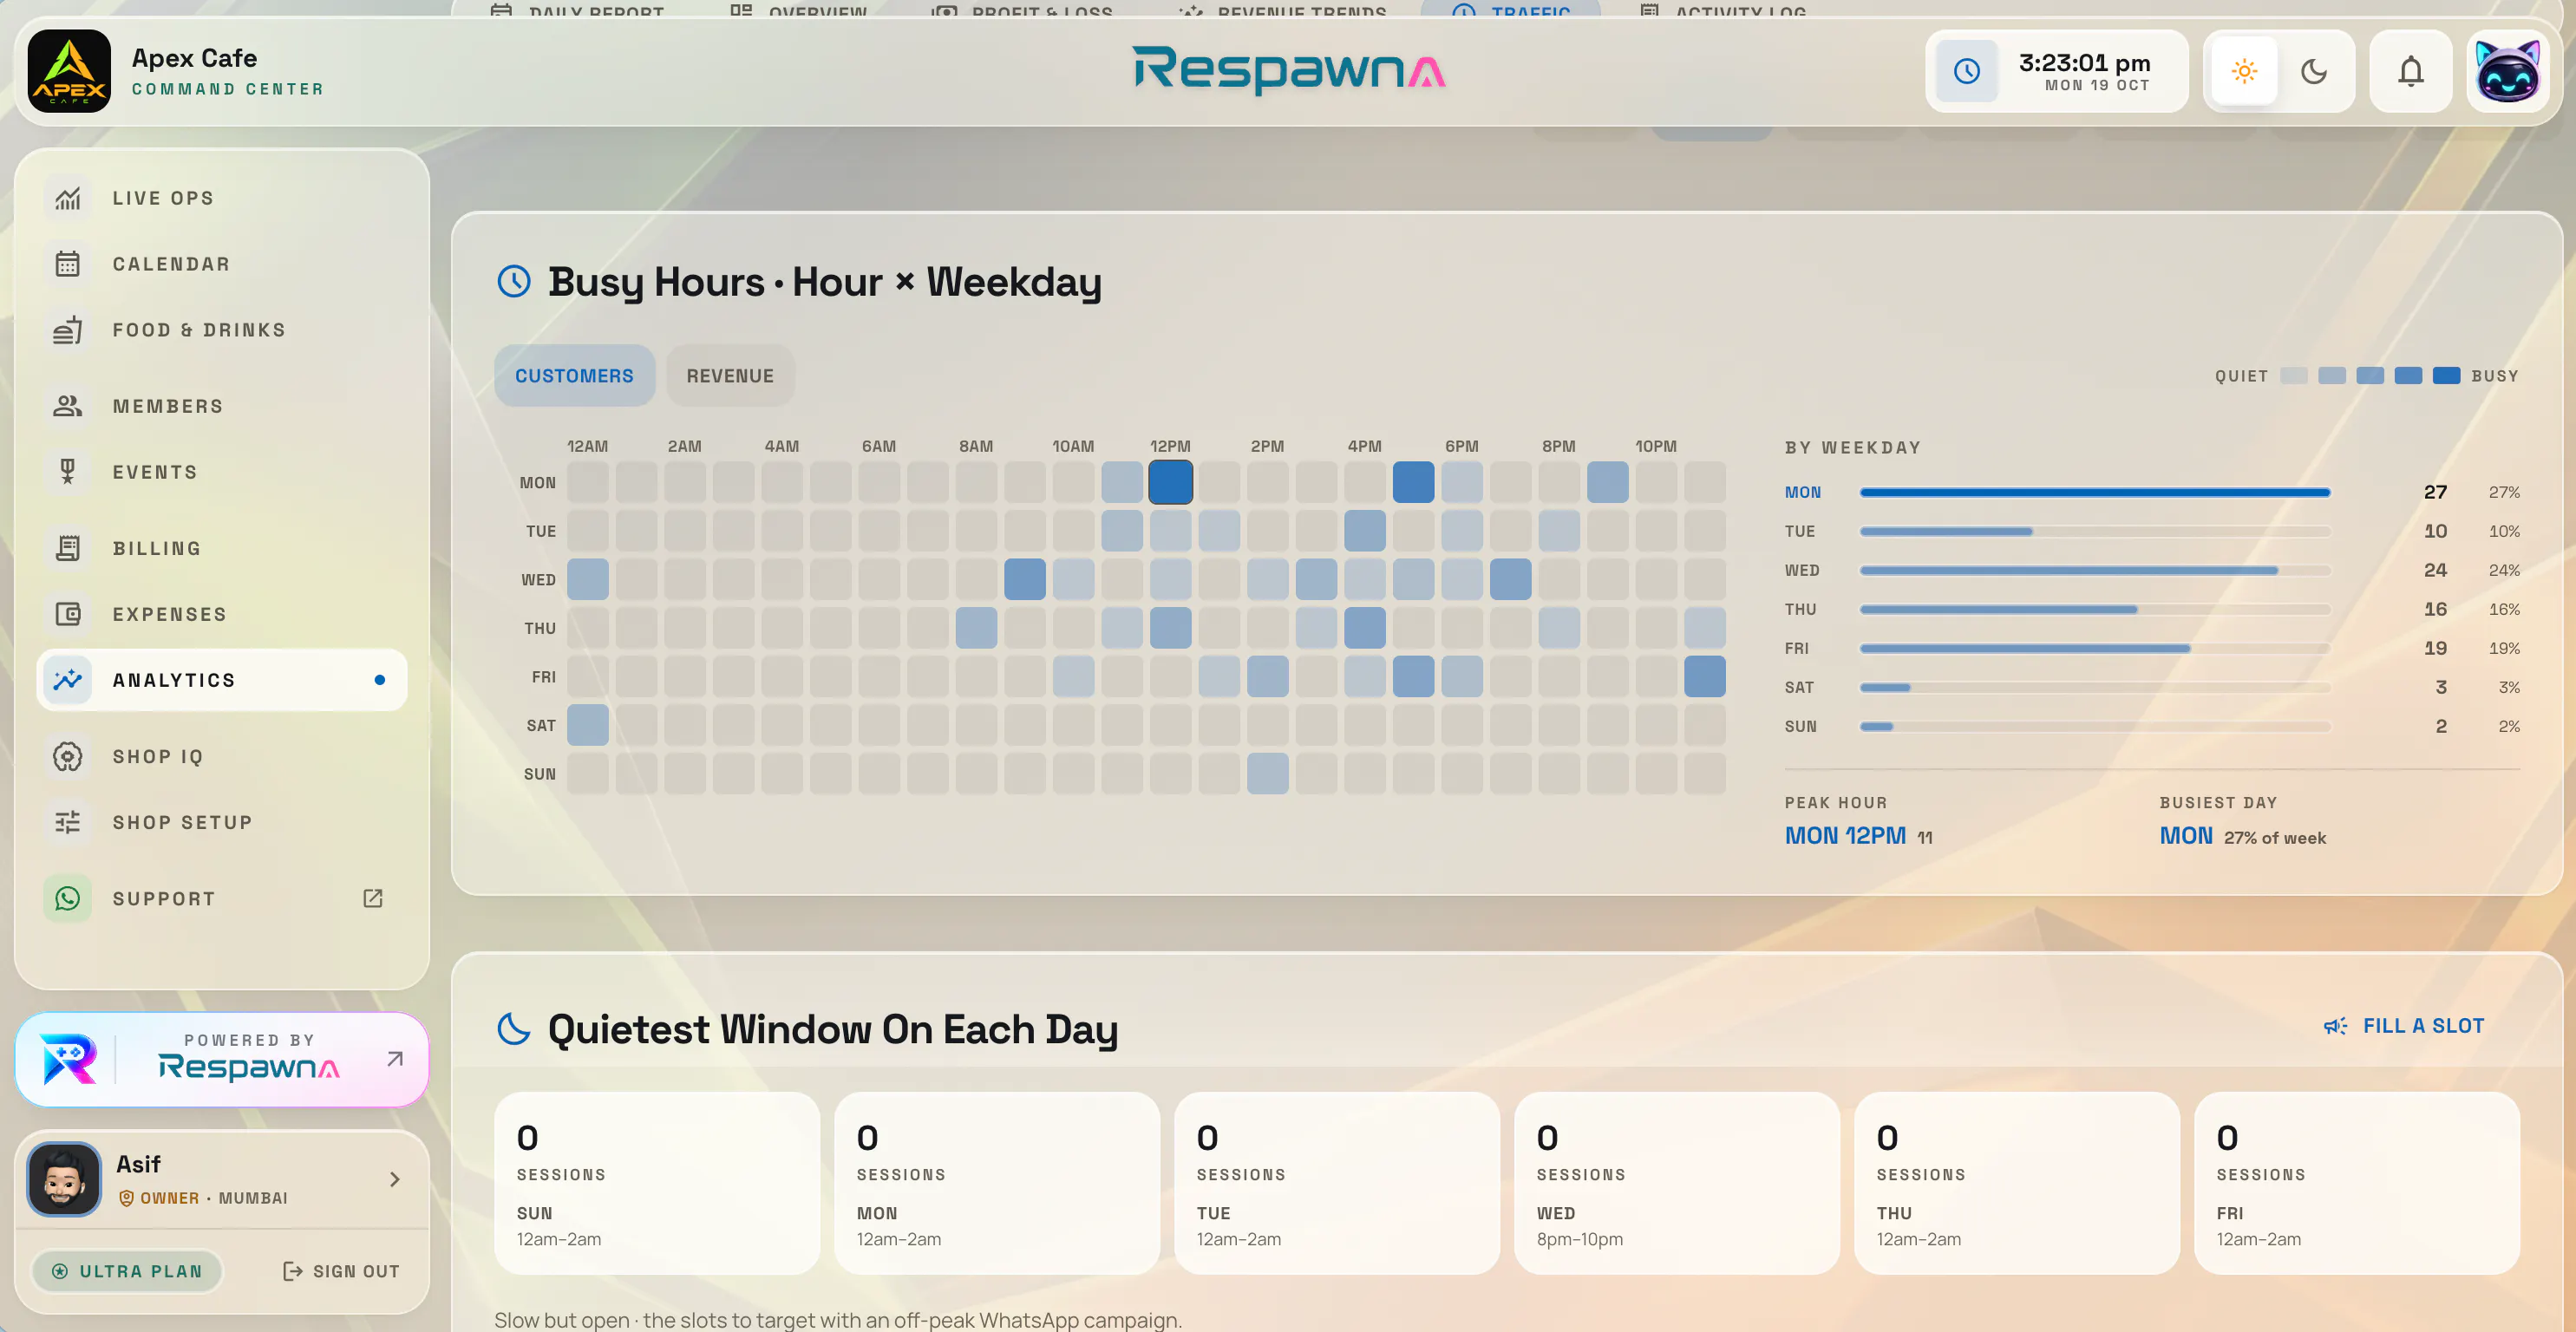Click the darkest Busy legend swatch

[x=2446, y=376]
